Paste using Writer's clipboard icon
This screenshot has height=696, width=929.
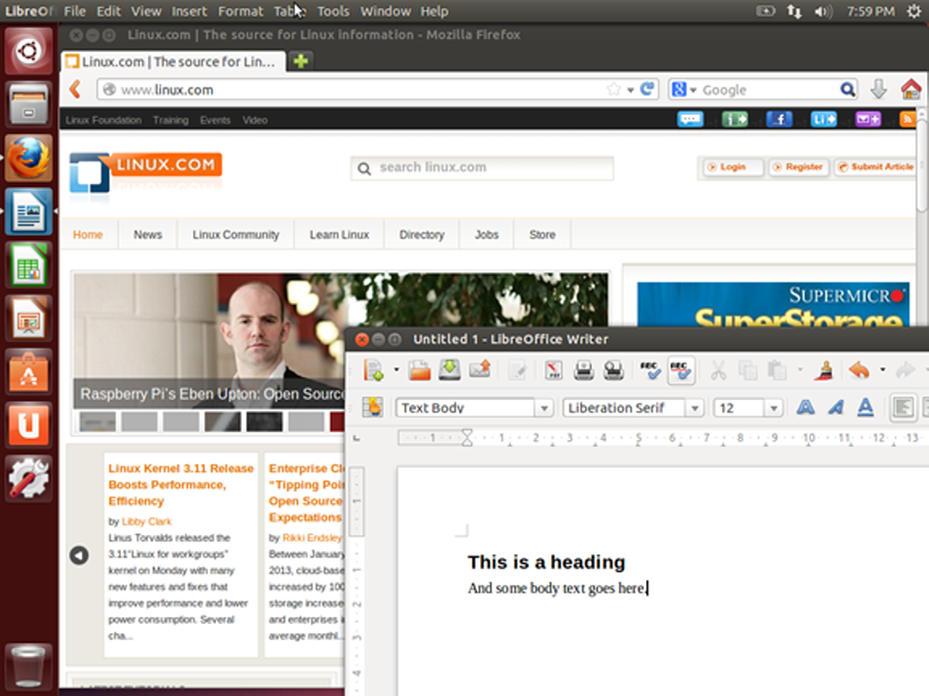777,371
